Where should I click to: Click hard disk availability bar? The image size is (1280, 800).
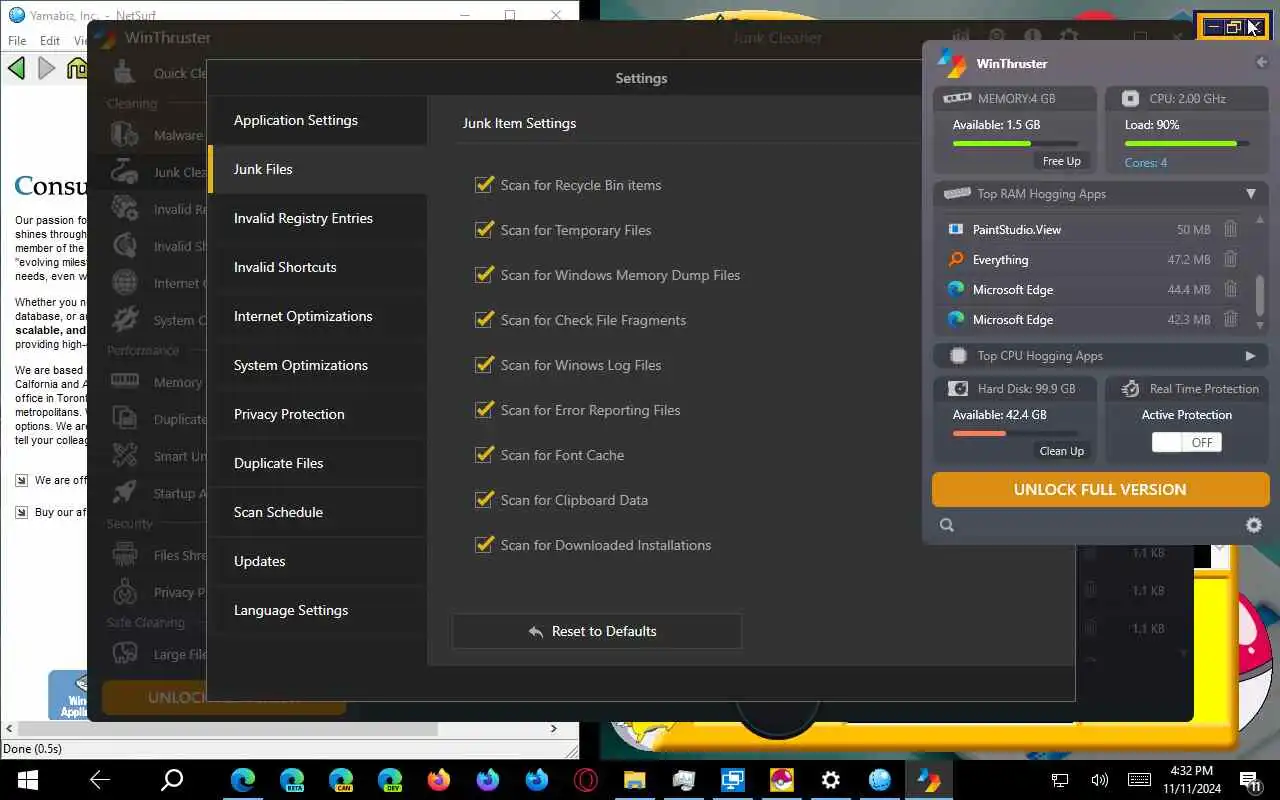coord(1015,433)
